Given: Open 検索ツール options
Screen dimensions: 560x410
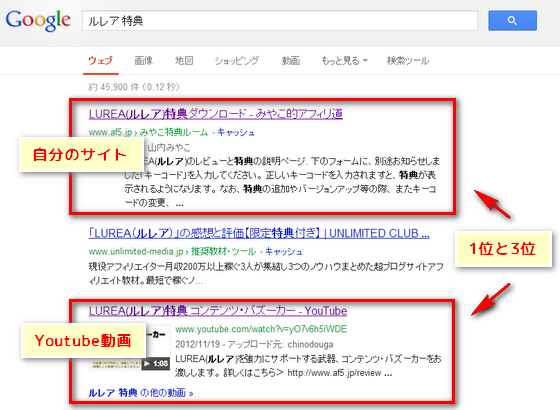Looking at the screenshot, I should click(x=408, y=61).
